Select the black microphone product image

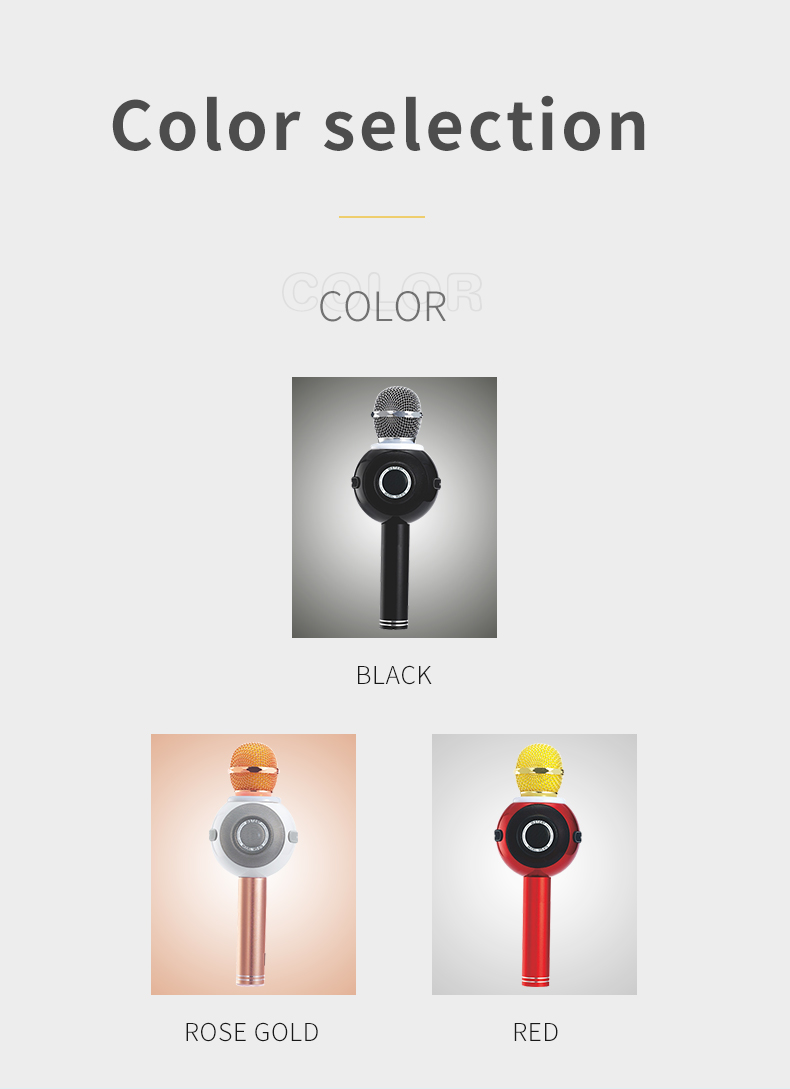(394, 507)
